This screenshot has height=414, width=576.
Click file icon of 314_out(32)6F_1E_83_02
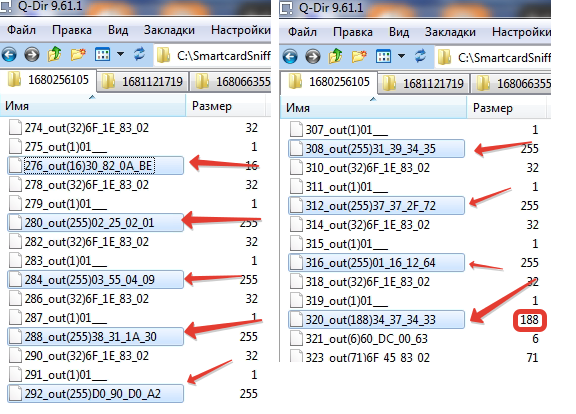pos(296,224)
